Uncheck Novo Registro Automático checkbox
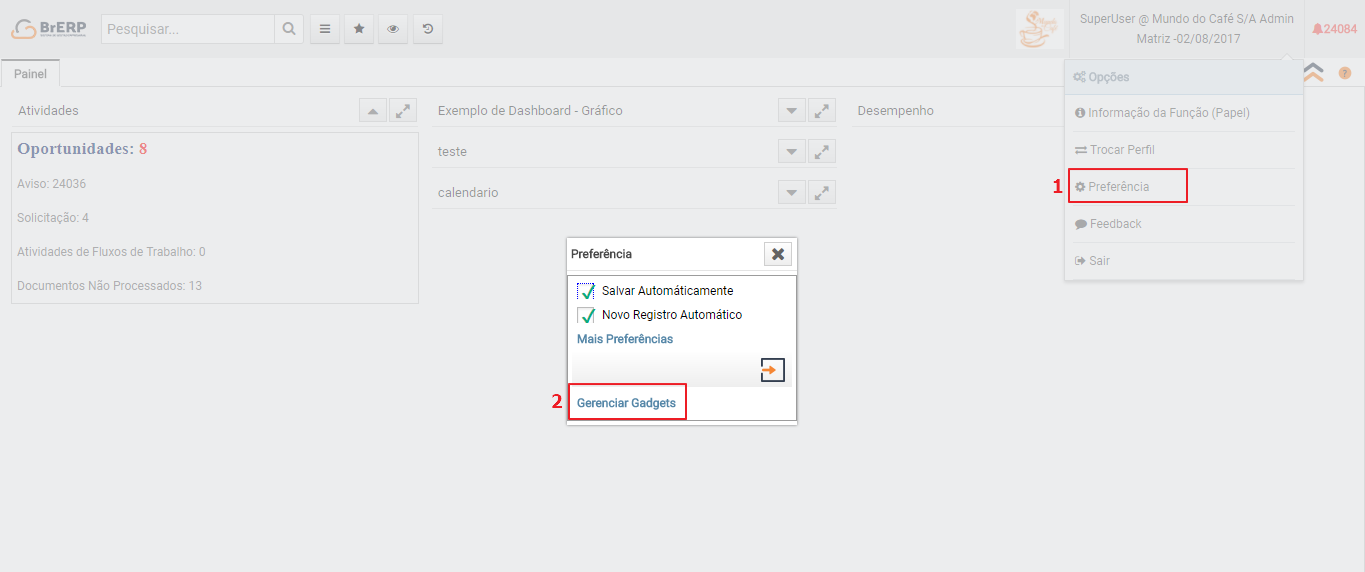 [586, 315]
